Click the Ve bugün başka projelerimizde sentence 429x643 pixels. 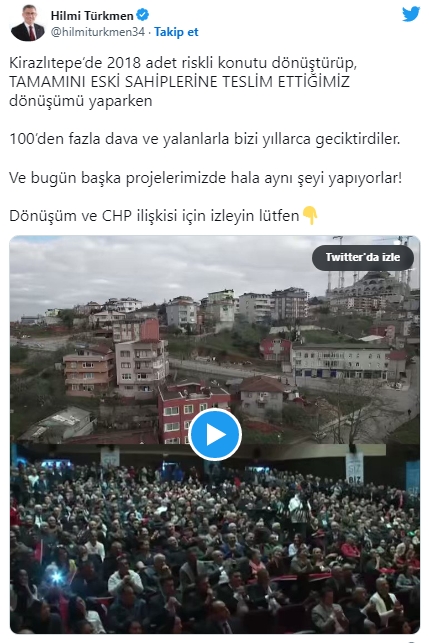pyautogui.click(x=205, y=178)
